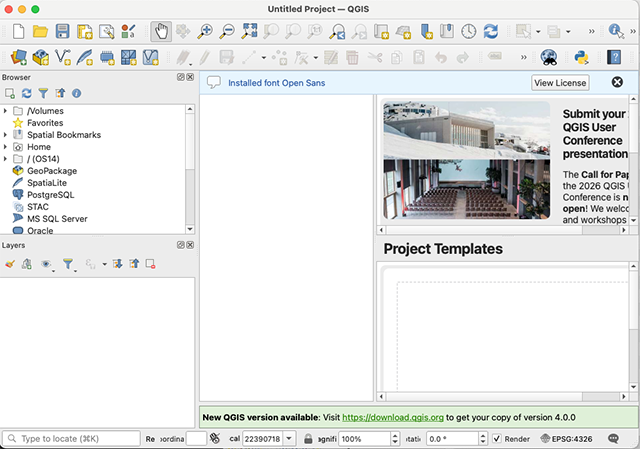Viewport: 640px width, 449px height.
Task: Click the New Temporary Scratch Layer icon
Action: coord(107,58)
